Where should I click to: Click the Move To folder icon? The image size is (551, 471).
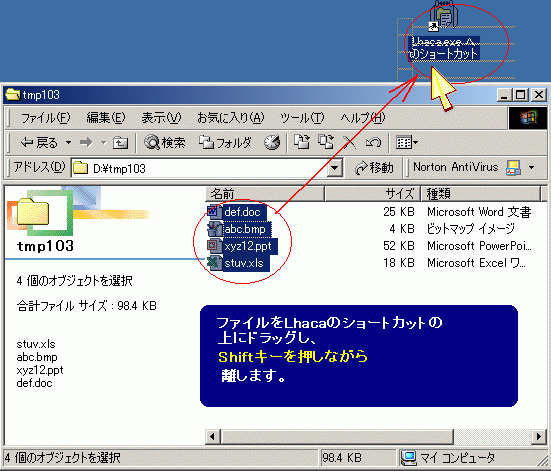point(302,142)
